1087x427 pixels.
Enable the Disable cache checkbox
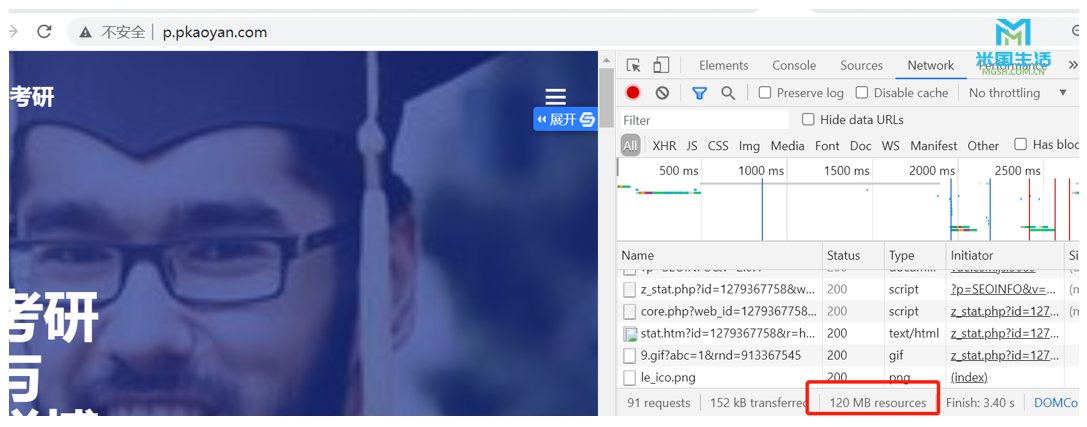862,92
